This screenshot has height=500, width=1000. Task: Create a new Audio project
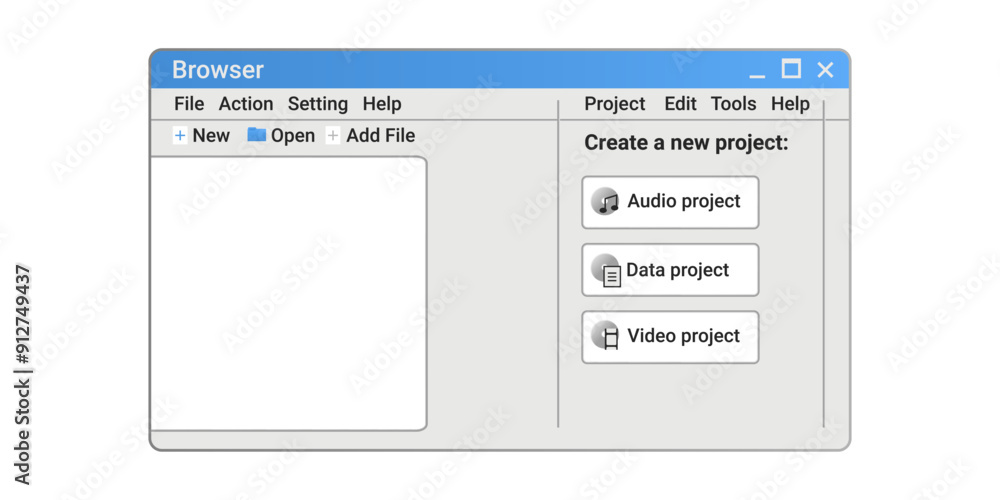coord(670,202)
